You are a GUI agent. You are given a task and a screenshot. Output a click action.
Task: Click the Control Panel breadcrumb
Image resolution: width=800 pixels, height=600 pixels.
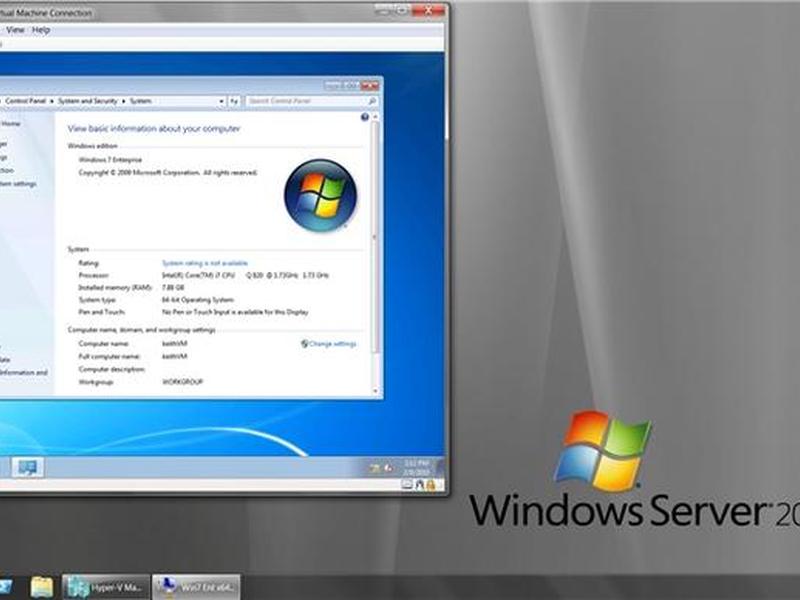(26, 101)
